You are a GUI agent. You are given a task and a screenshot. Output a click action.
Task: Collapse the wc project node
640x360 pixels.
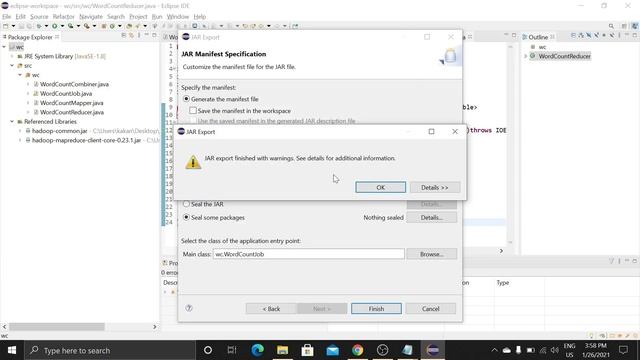[4, 47]
